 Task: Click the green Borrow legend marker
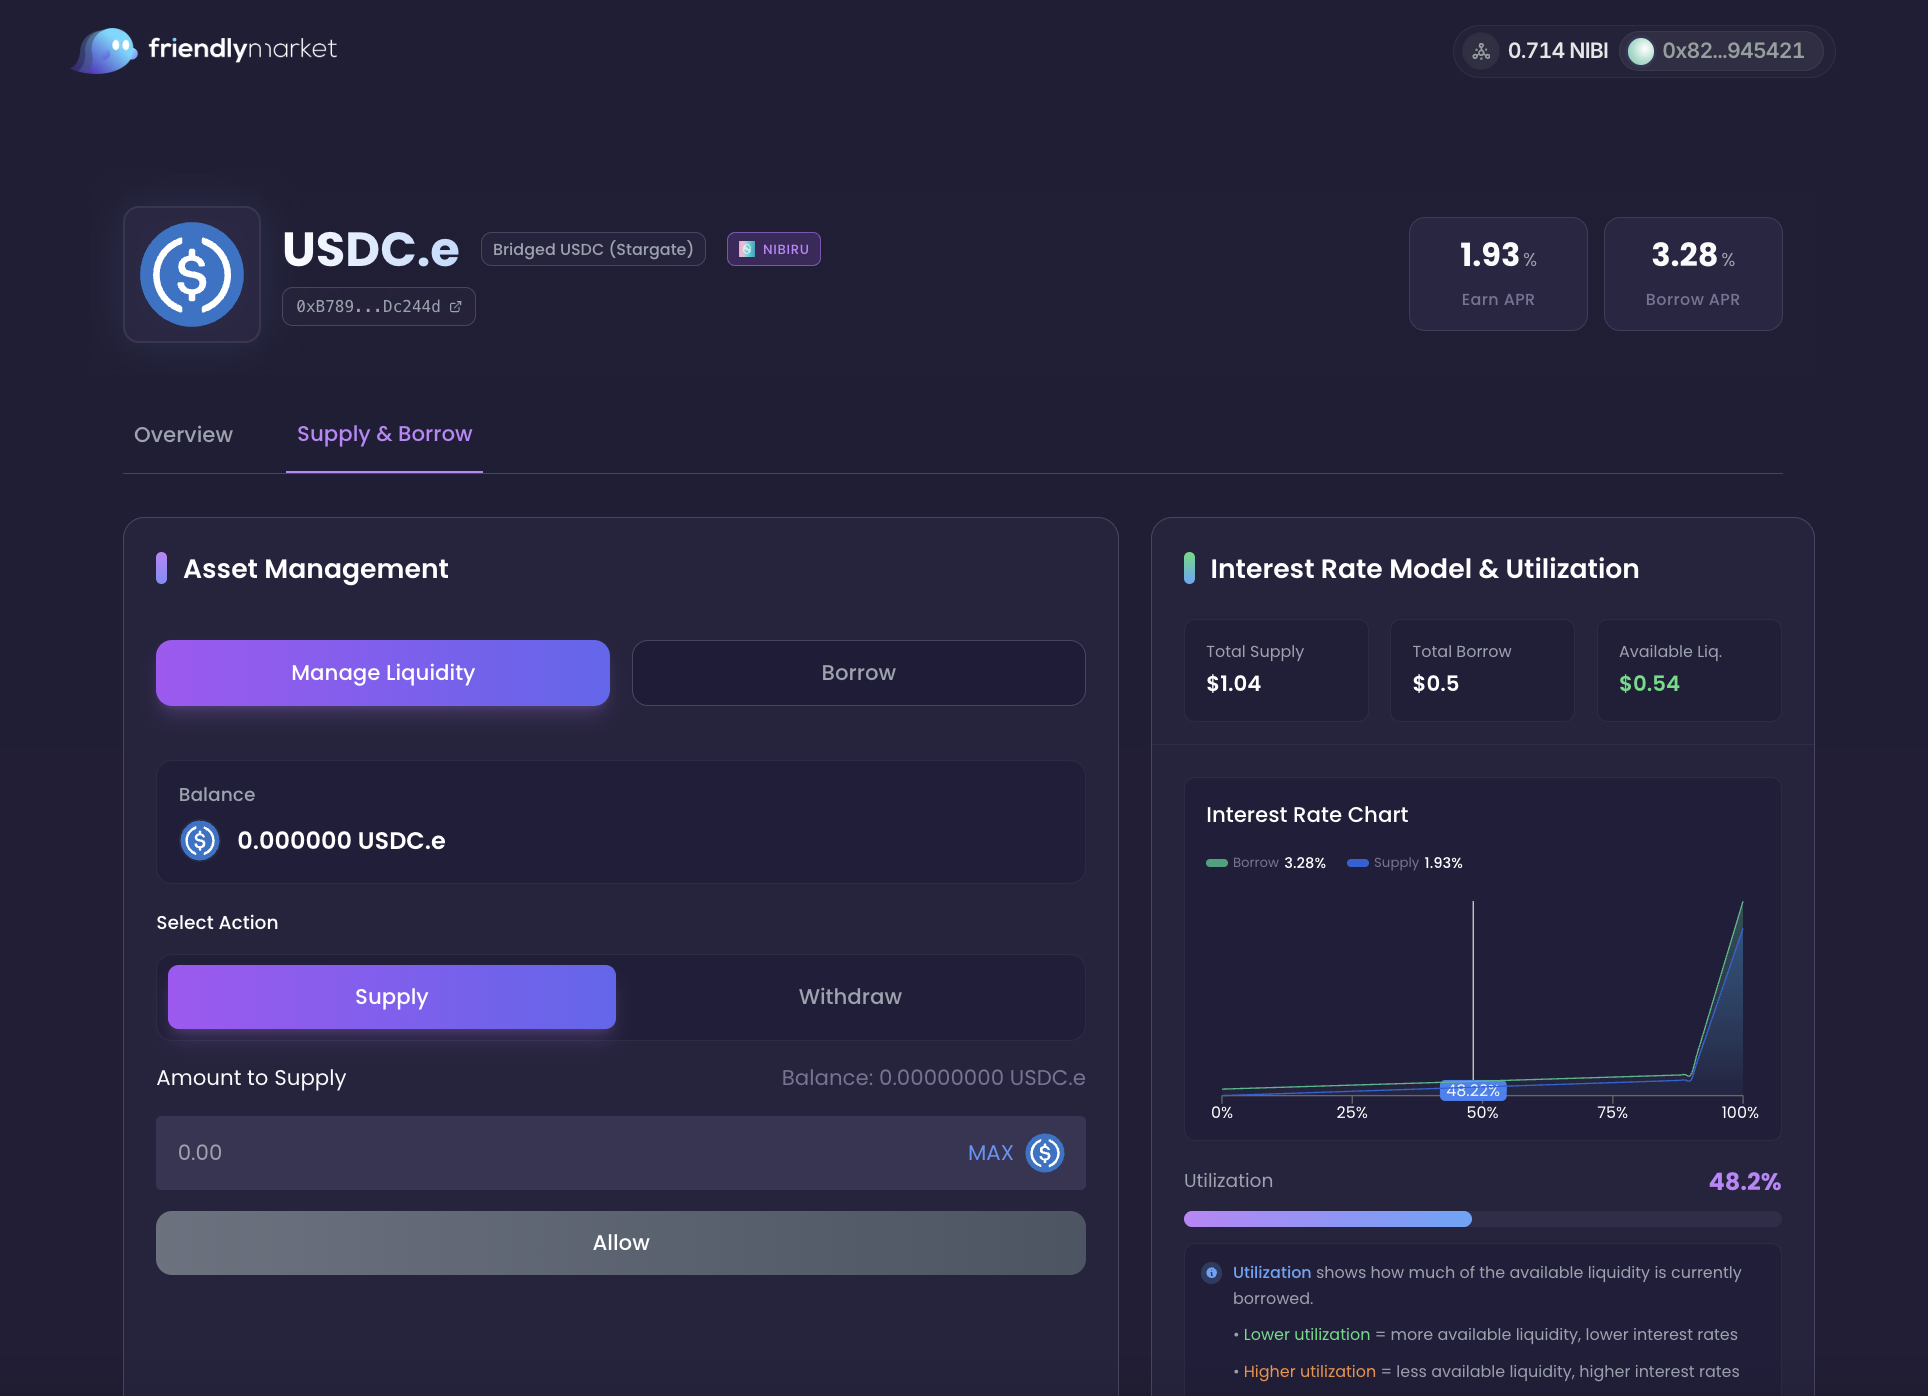click(x=1217, y=863)
